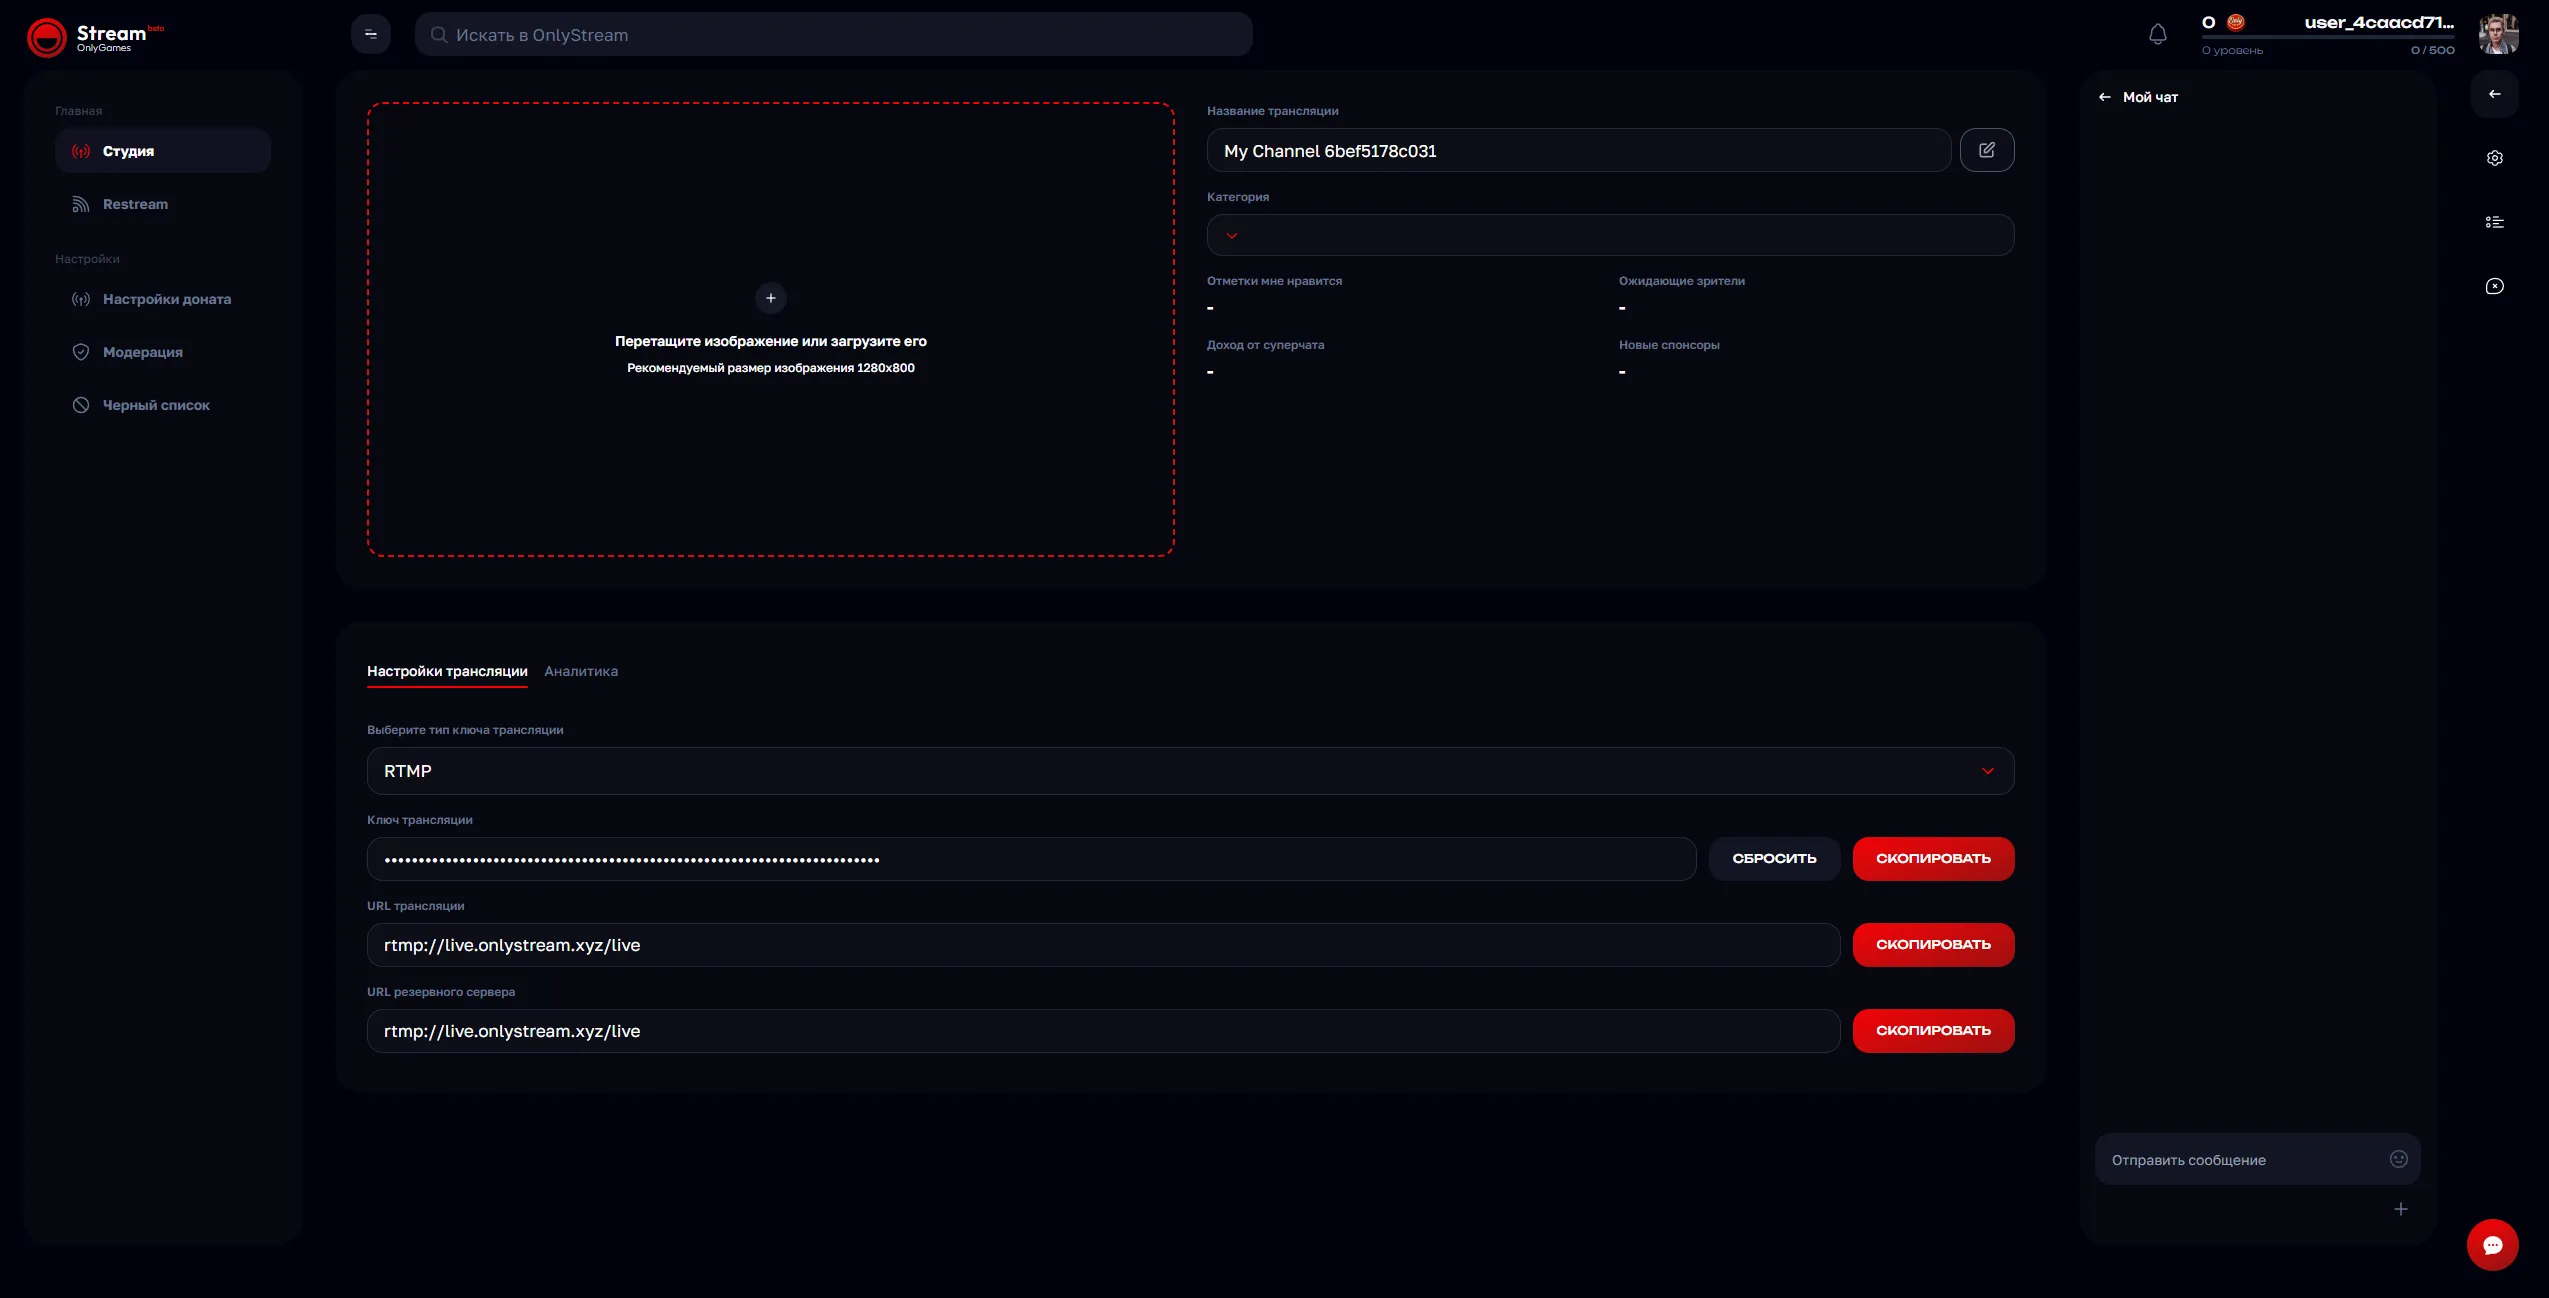Copy the stream URL with СКОПИРОВАТЬ
This screenshot has width=2549, height=1298.
1932,944
